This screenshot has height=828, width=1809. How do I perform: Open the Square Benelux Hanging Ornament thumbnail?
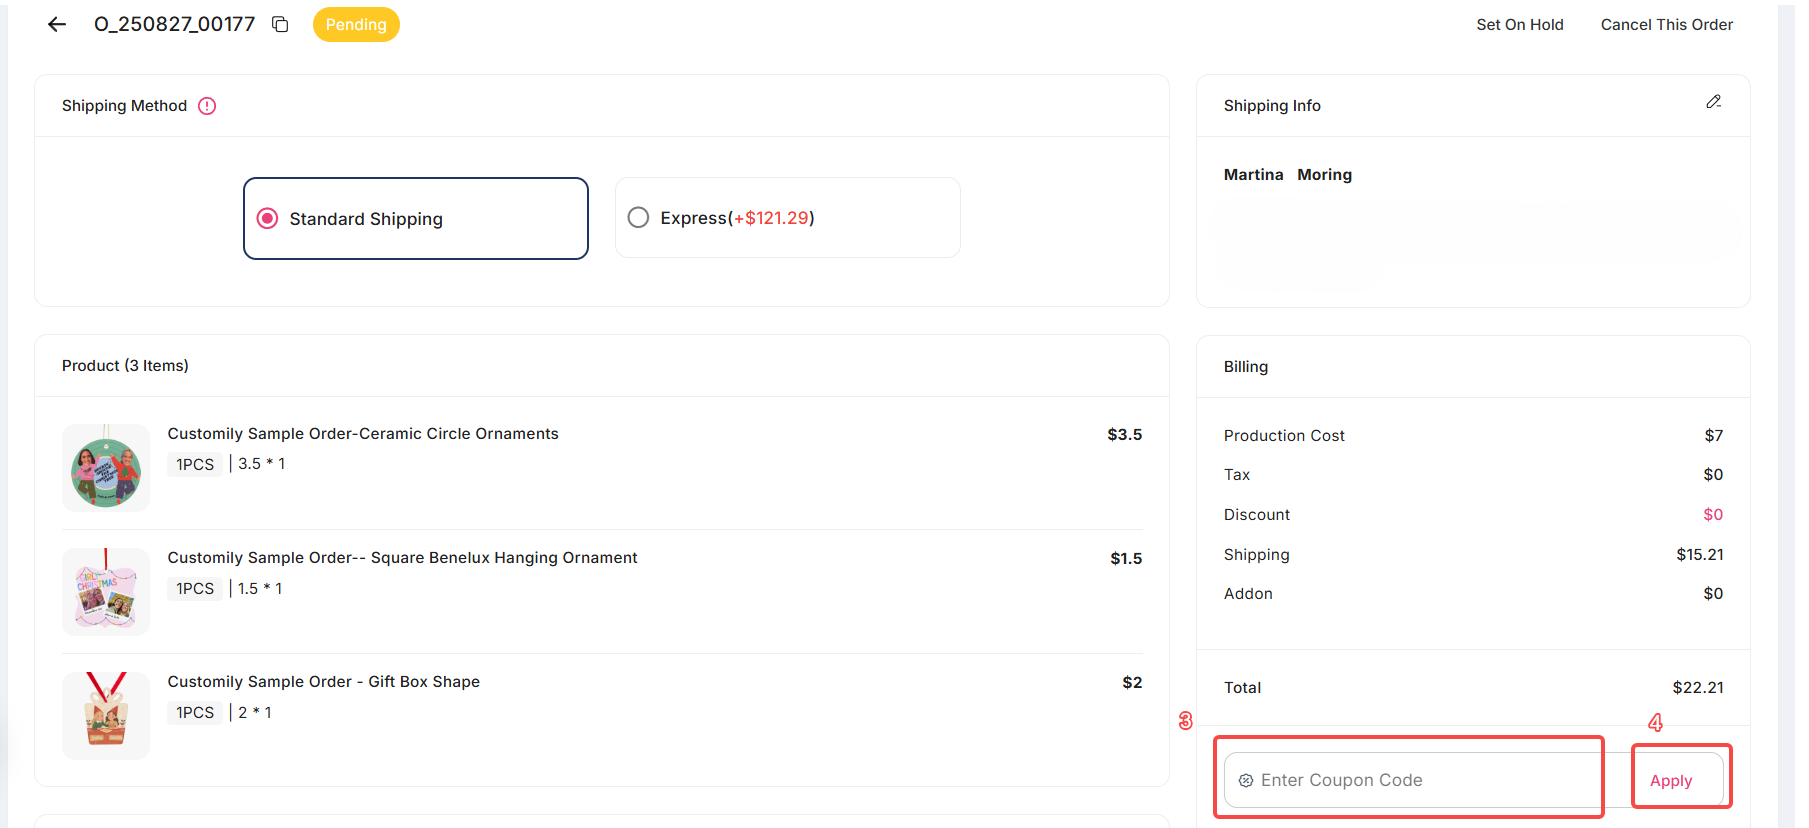click(106, 592)
